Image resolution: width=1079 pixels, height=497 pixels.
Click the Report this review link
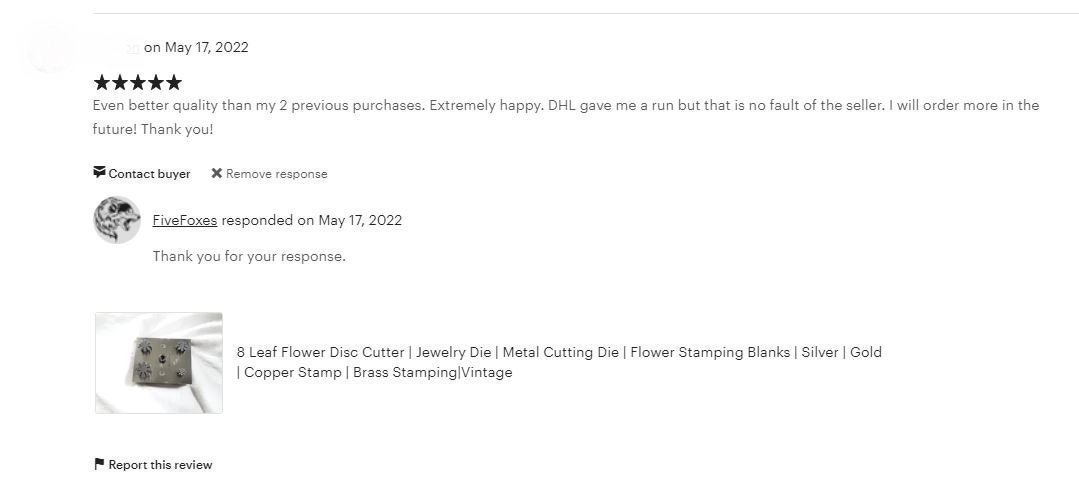point(160,465)
